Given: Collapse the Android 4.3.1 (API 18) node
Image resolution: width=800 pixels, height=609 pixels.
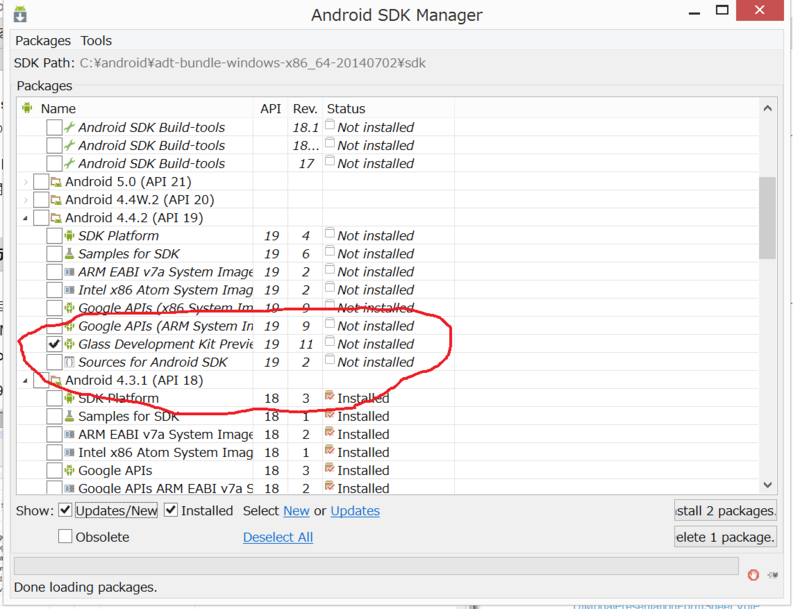Looking at the screenshot, I should coord(26,380).
